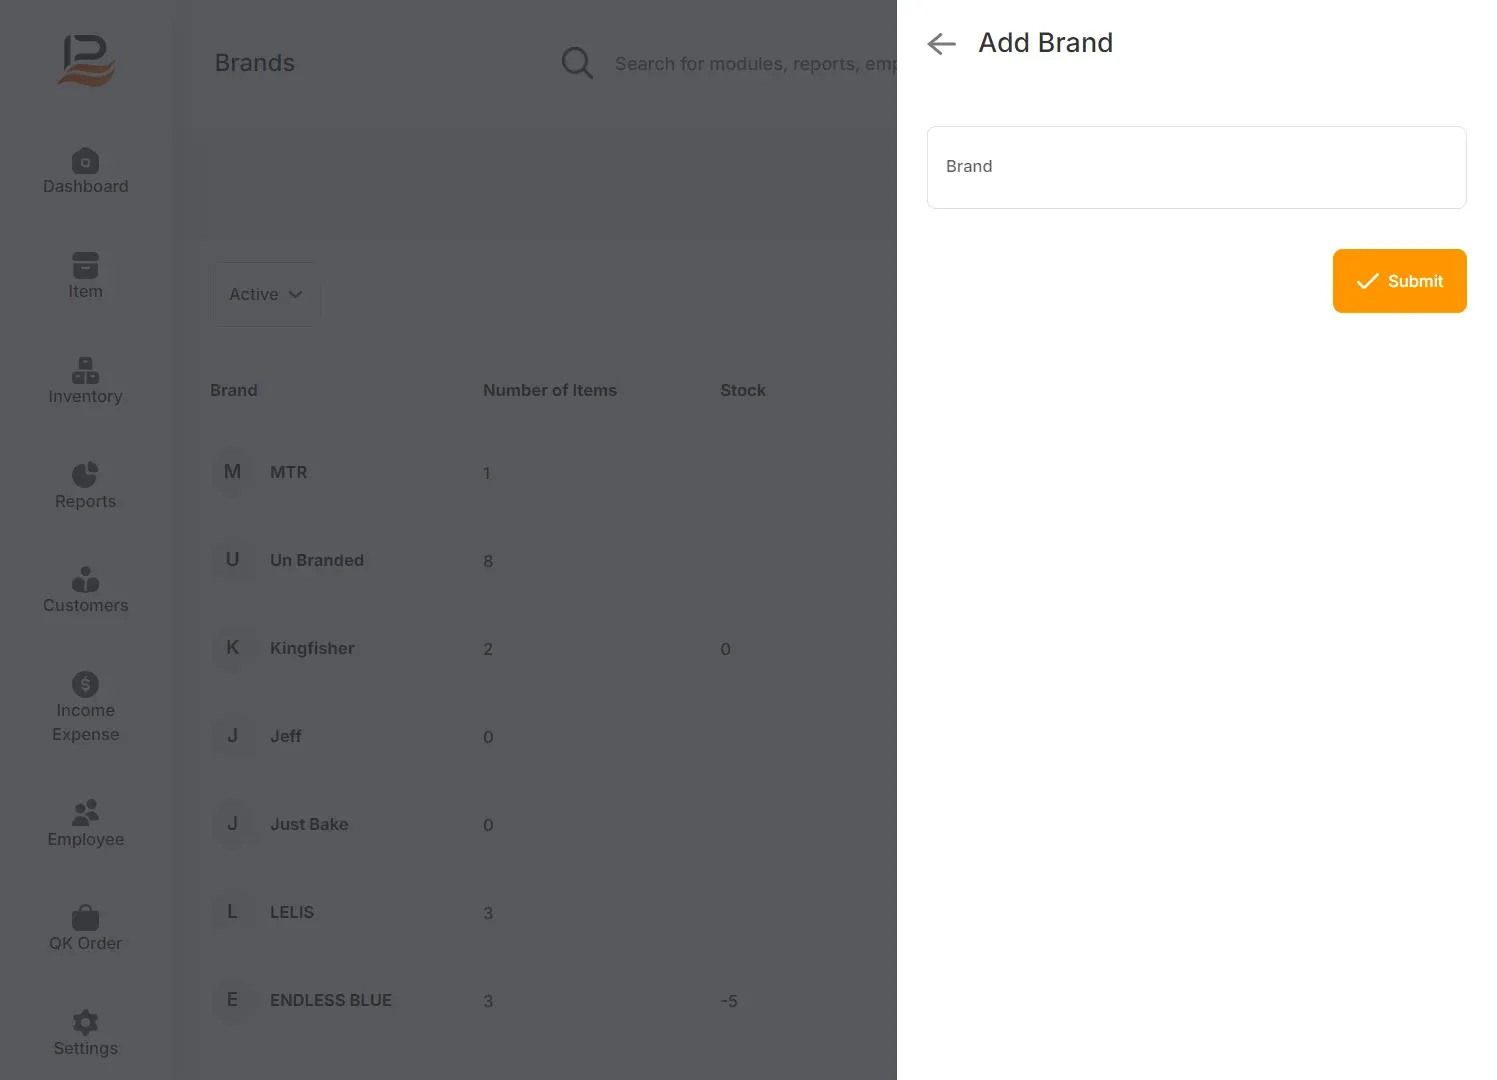Select the Jeff brand row
1497x1080 pixels.
point(548,736)
